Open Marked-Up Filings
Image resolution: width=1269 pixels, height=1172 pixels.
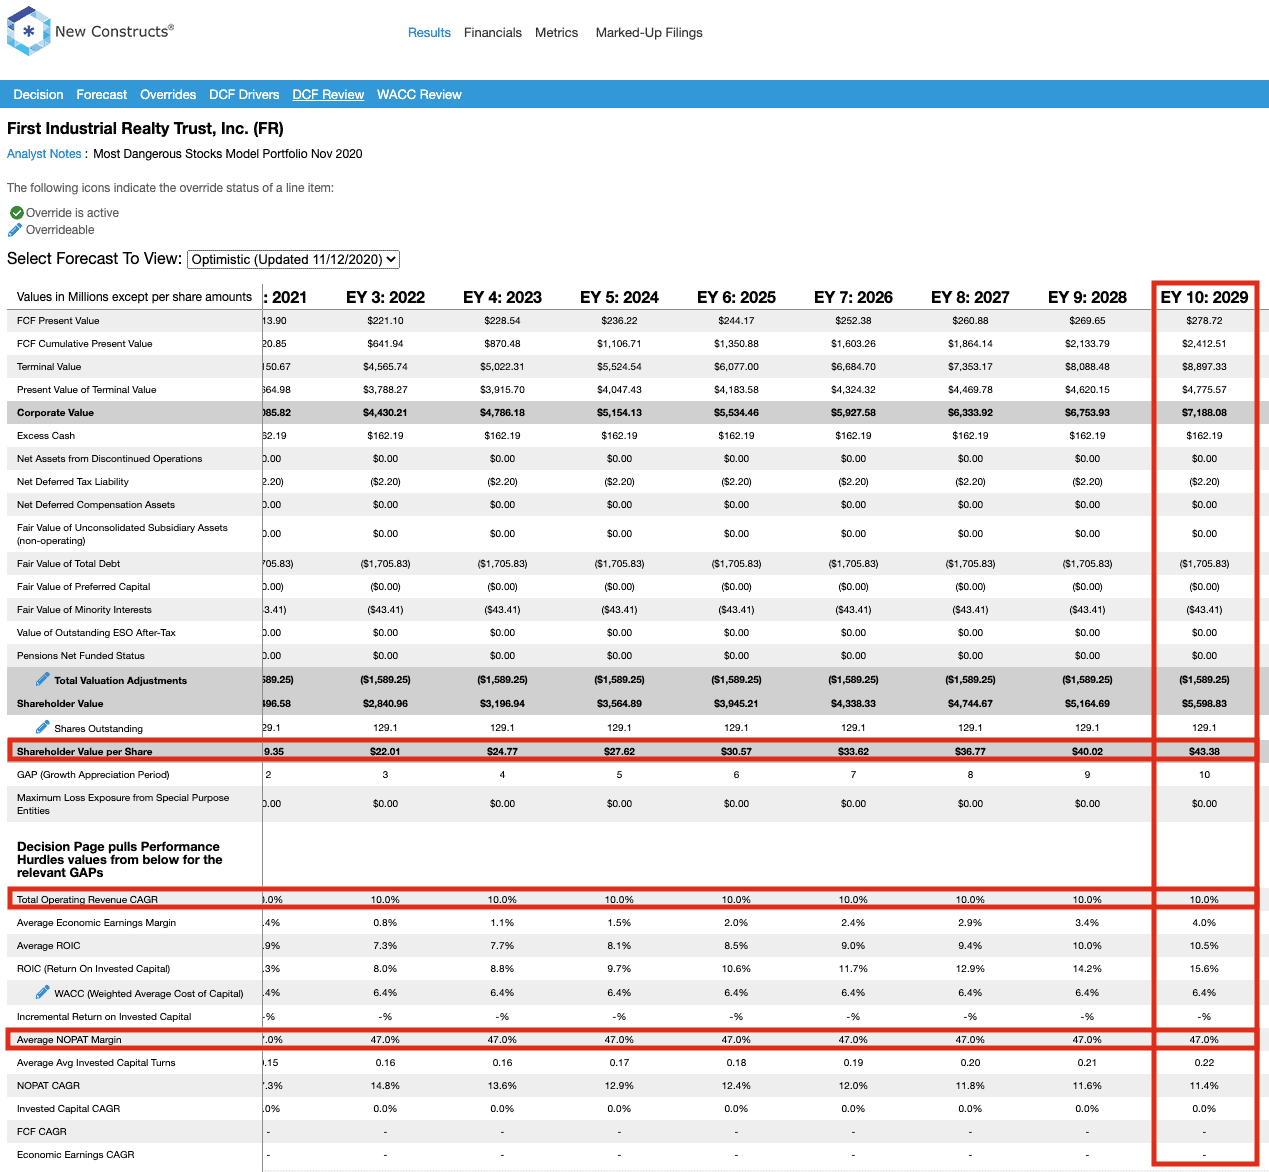649,33
